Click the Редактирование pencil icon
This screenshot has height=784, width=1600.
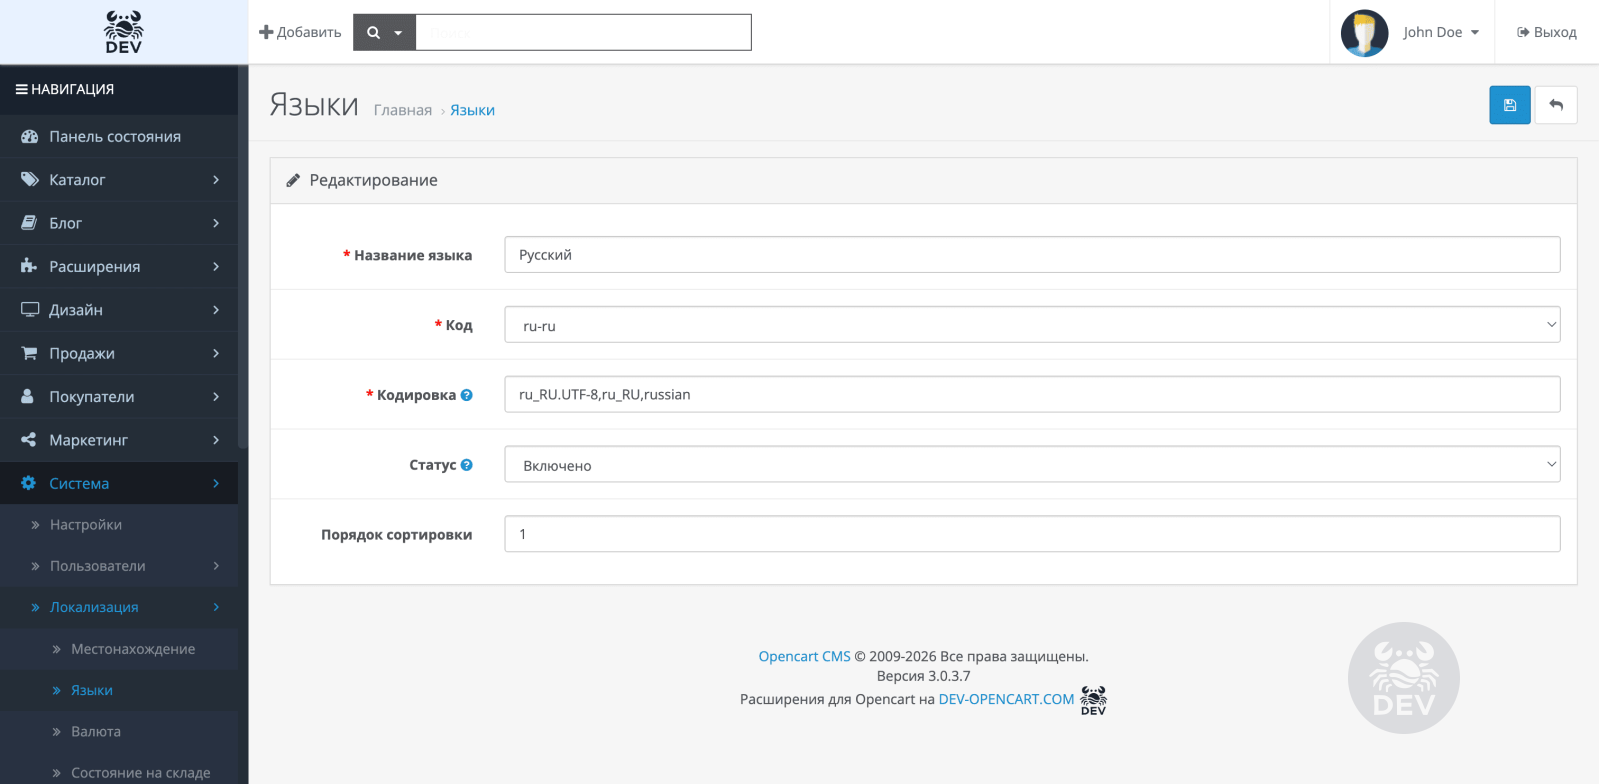tap(293, 180)
